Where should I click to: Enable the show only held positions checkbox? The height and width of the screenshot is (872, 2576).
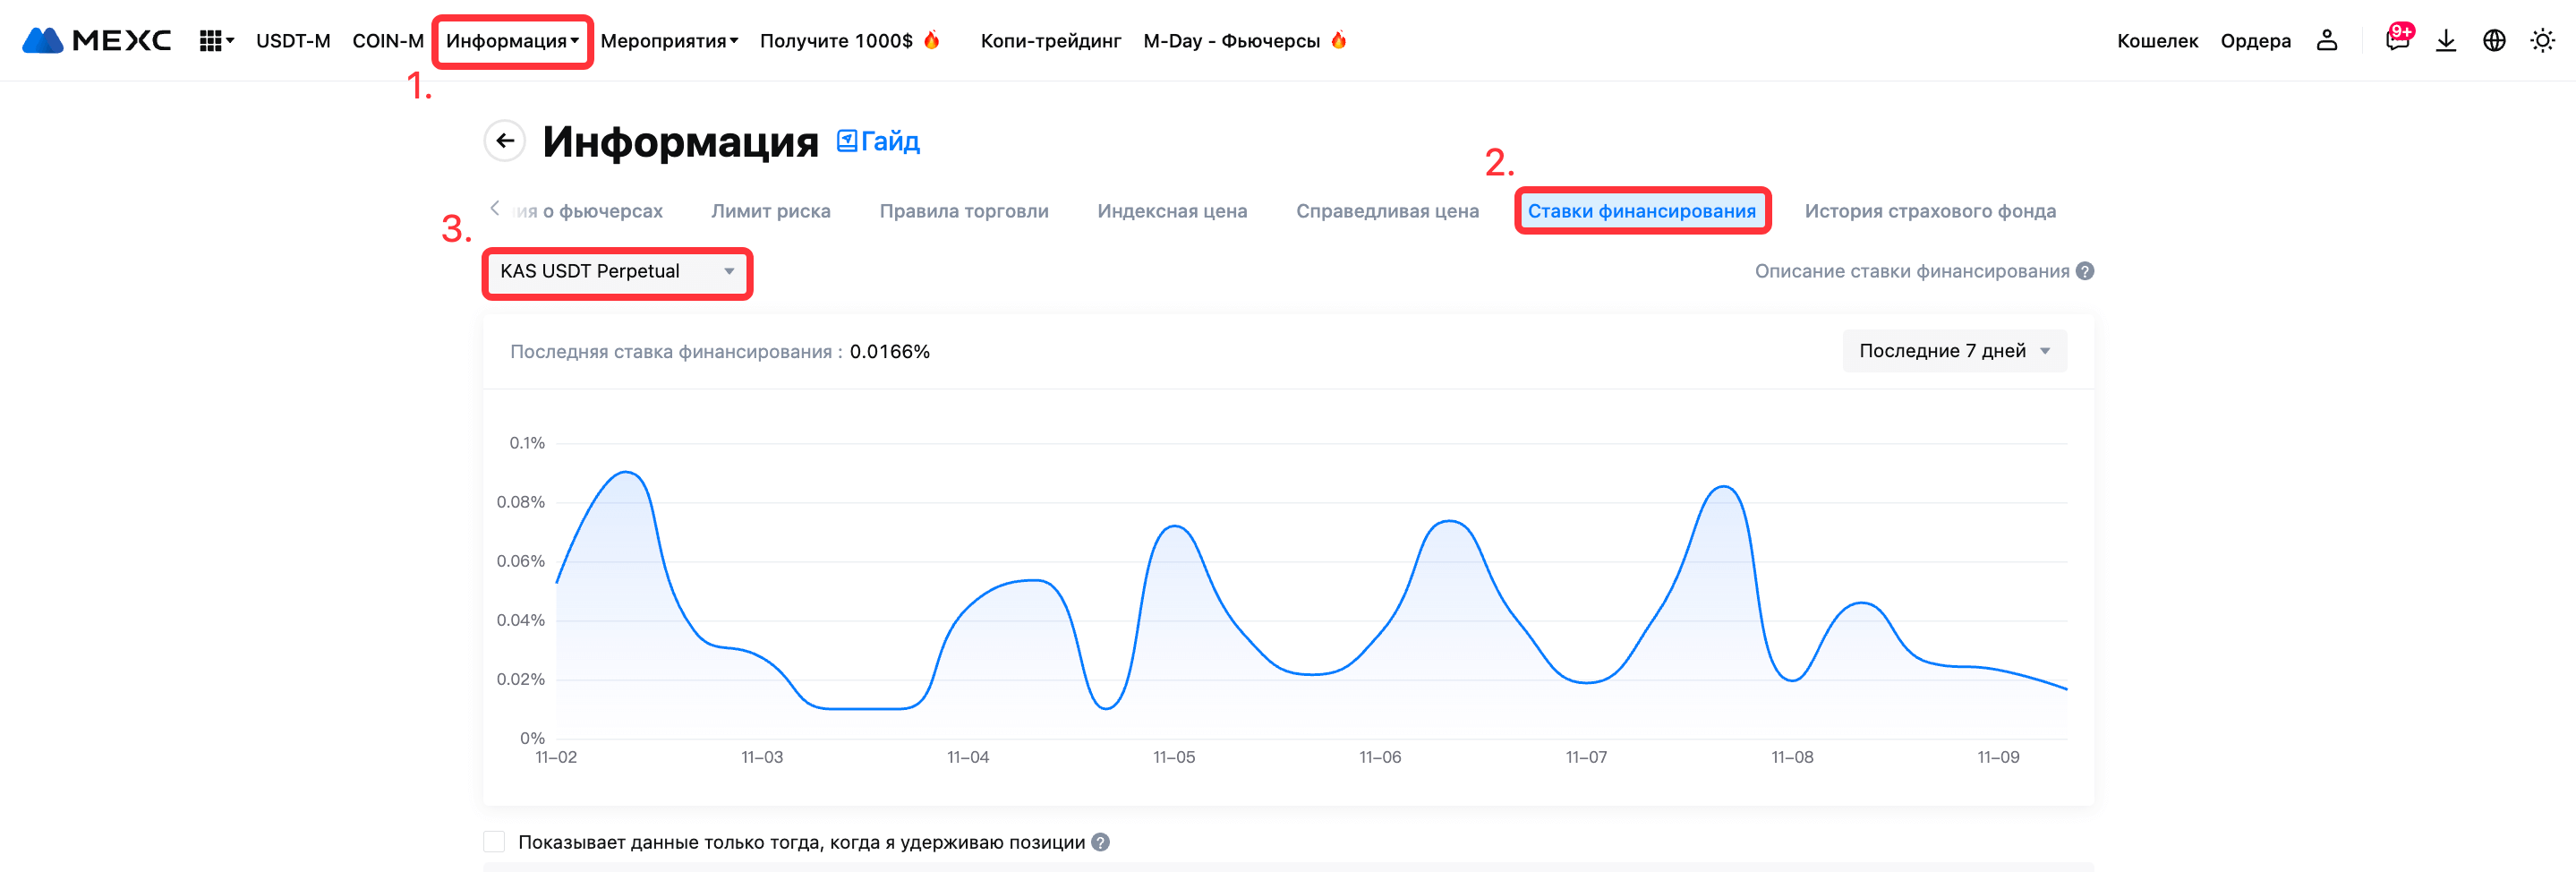point(495,842)
